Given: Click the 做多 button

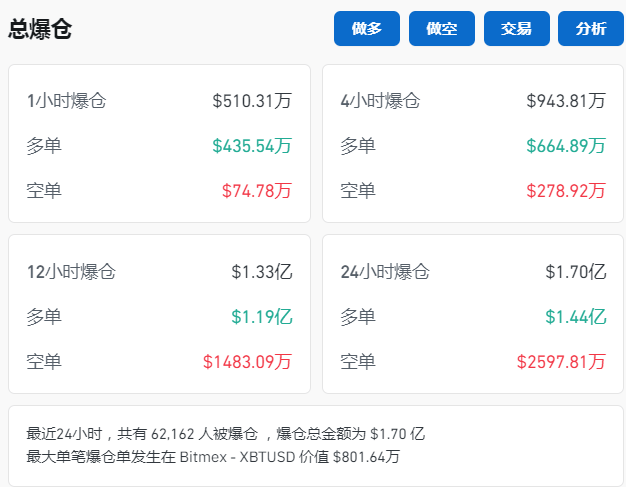Looking at the screenshot, I should pyautogui.click(x=367, y=29).
